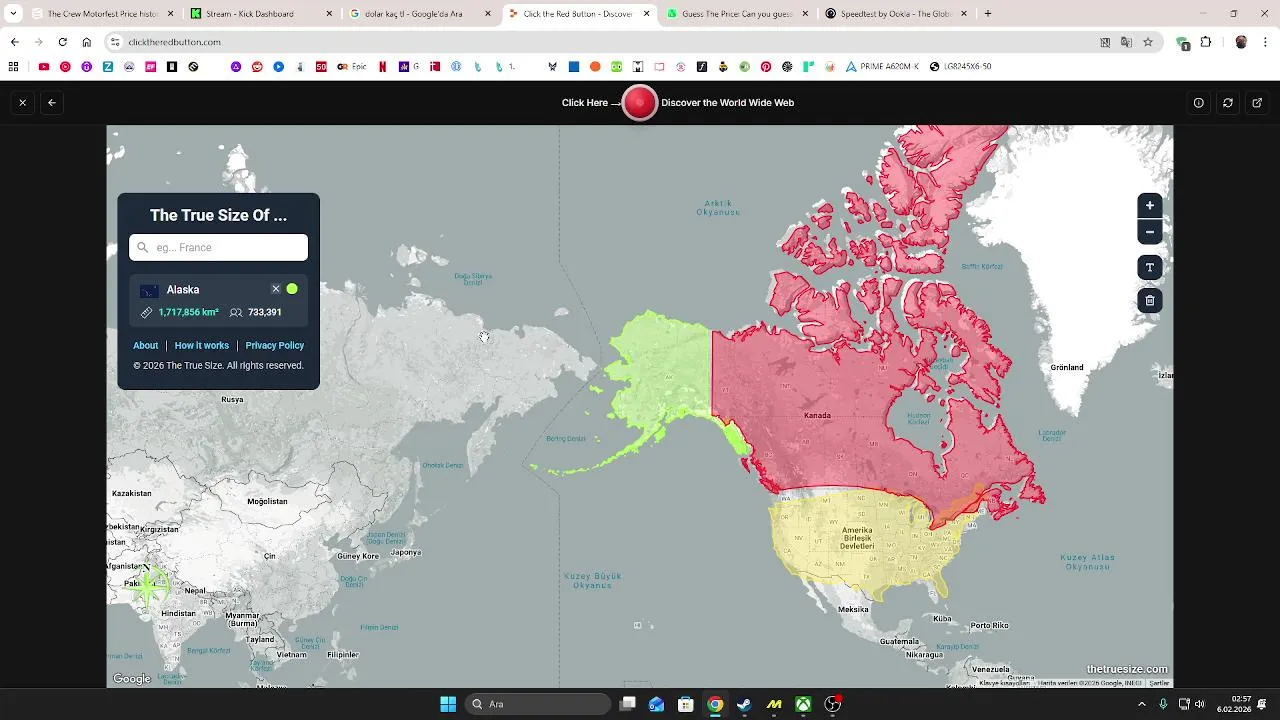
Task: Open site in new tab icon
Action: 1257,102
